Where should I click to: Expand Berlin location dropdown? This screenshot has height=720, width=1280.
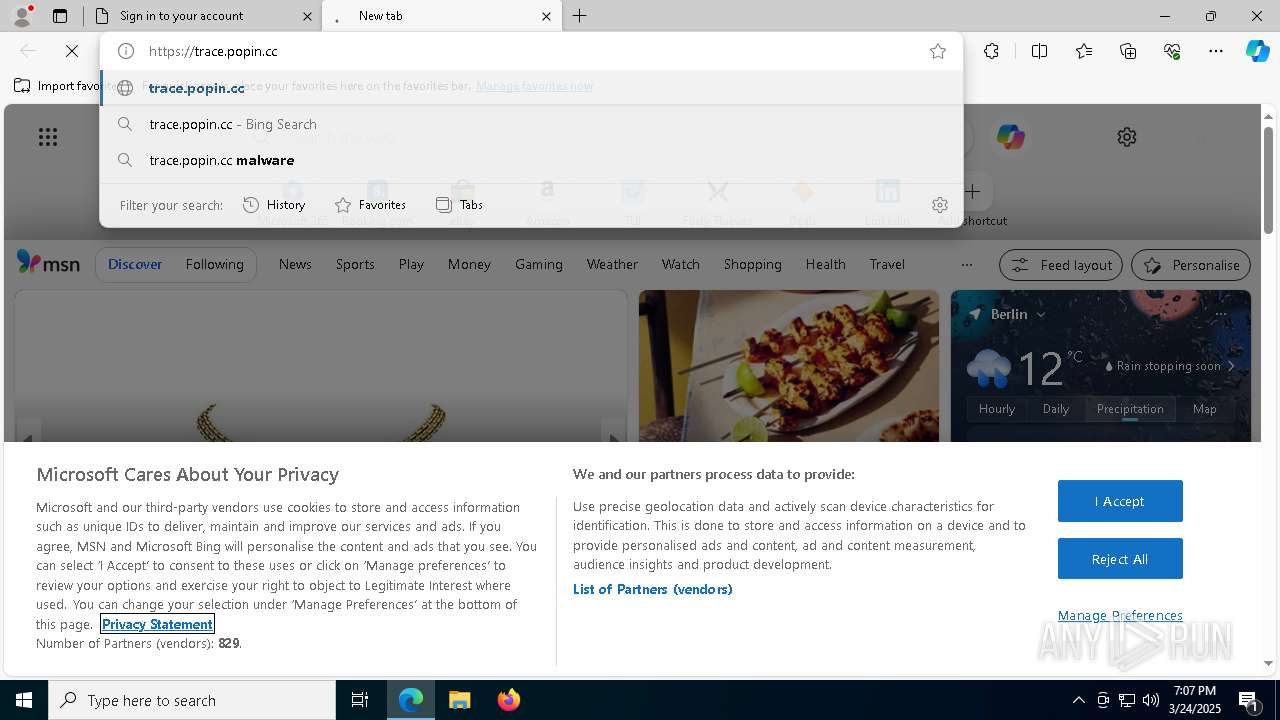1041,314
